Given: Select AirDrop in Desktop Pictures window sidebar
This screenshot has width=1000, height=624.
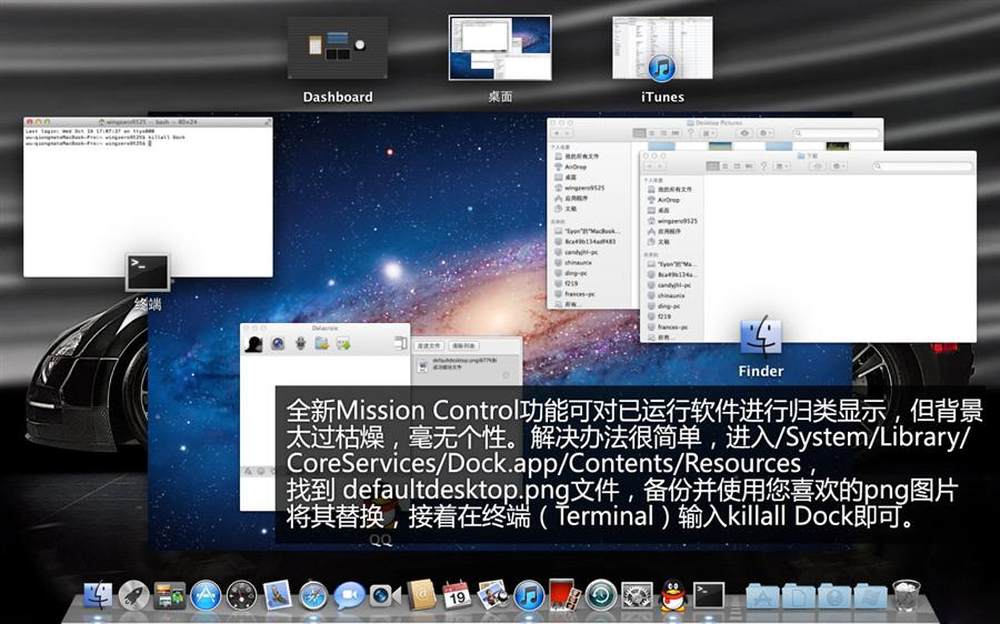Looking at the screenshot, I should (575, 167).
